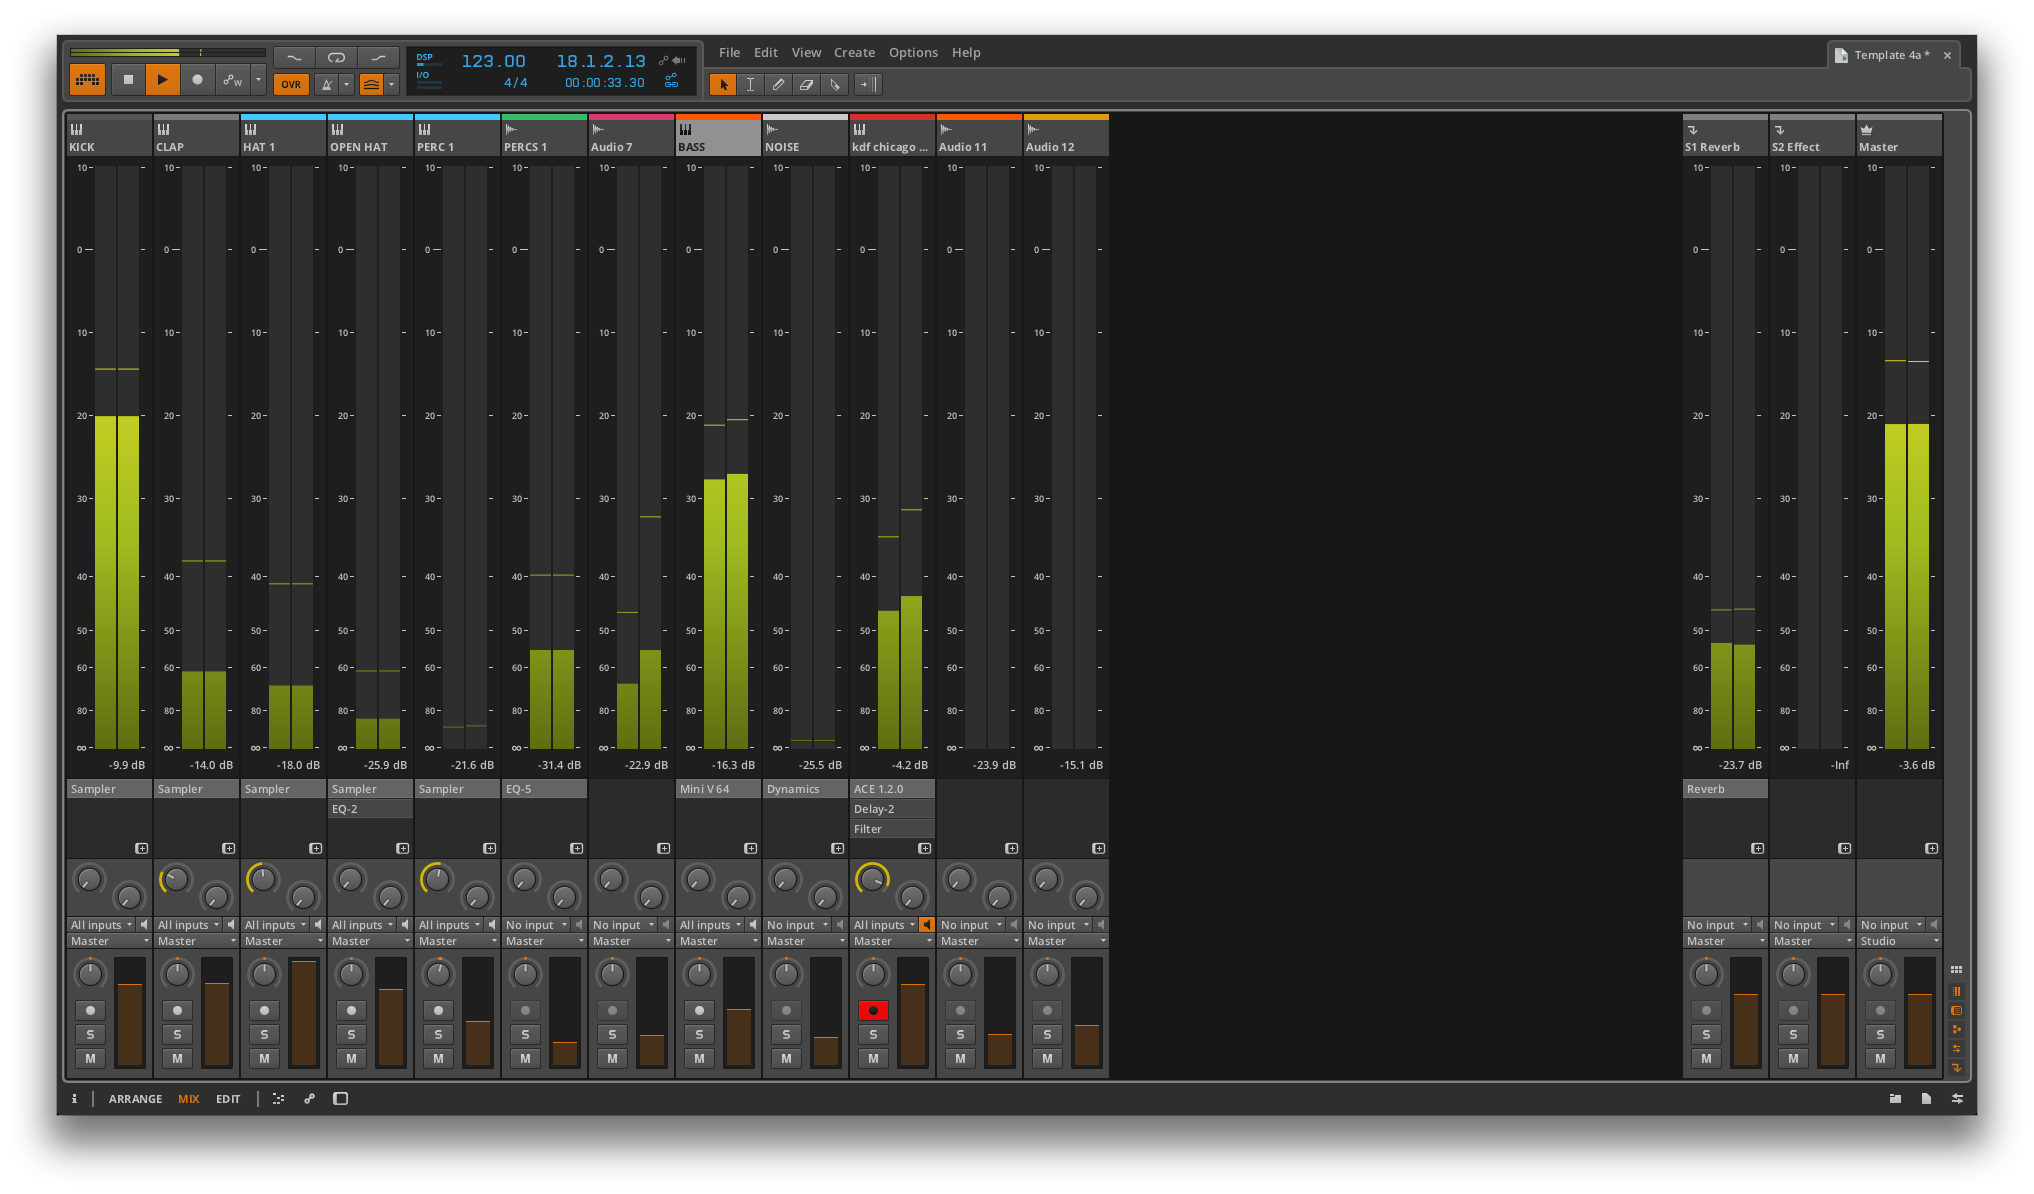Toggle the arranger loop button

tap(336, 58)
